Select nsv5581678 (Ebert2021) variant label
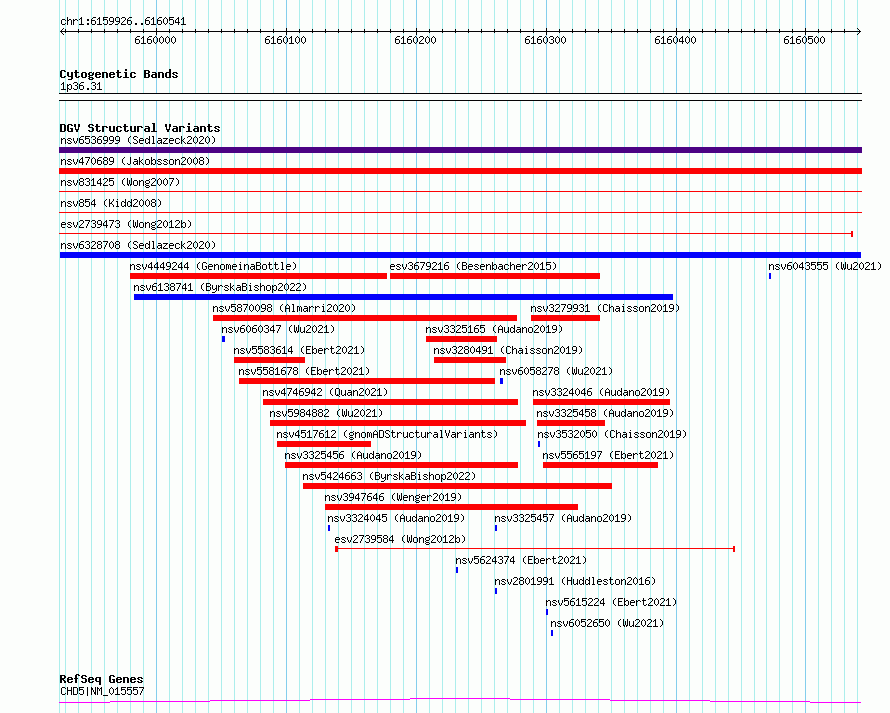Viewport: 890px width, 713px height. point(304,371)
